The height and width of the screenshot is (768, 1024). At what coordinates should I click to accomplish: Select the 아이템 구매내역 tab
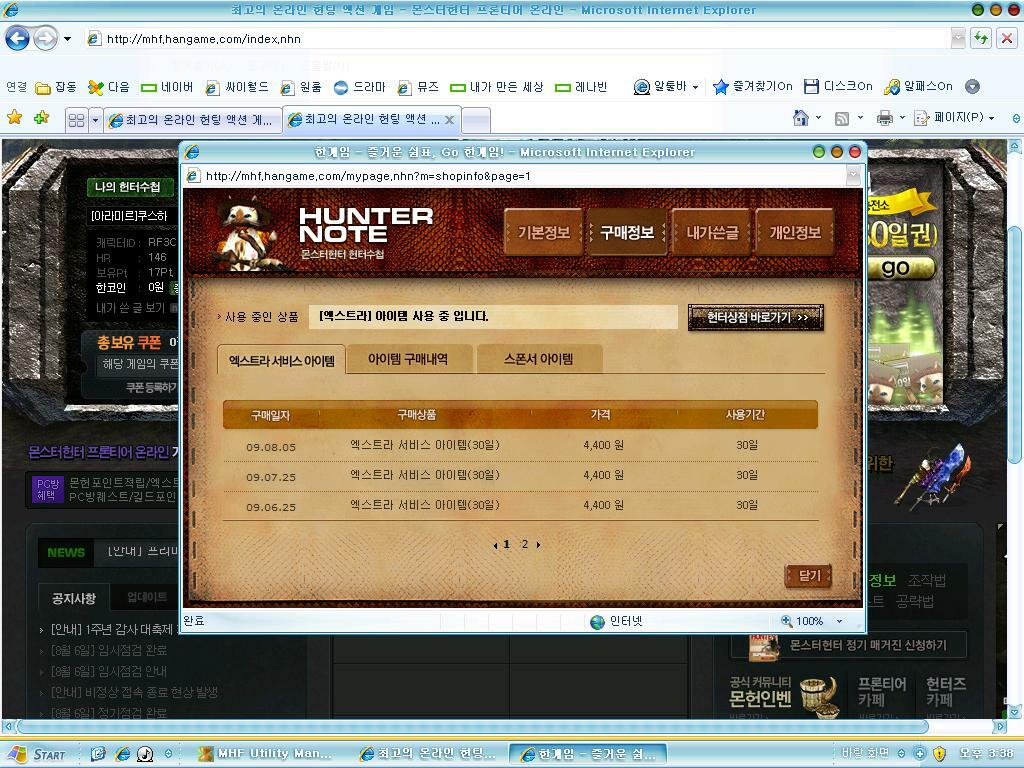(408, 359)
